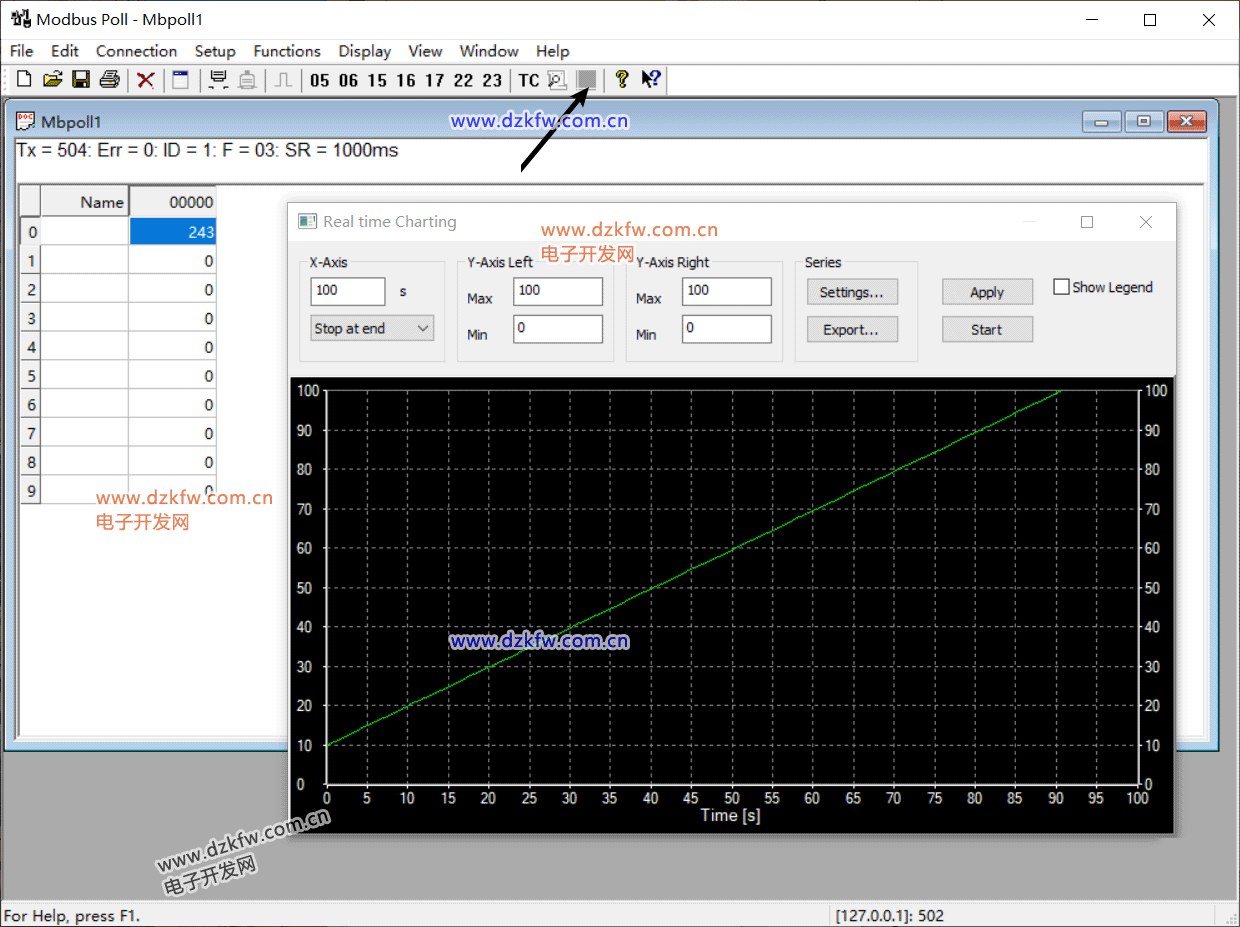Open the series Settings... button
This screenshot has width=1240, height=927.
tap(851, 292)
